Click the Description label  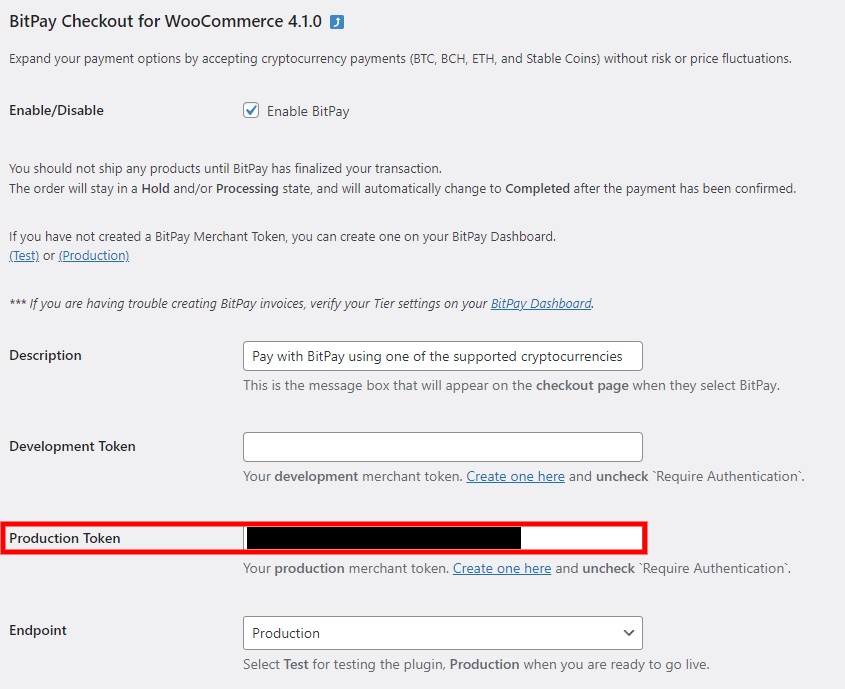(45, 356)
